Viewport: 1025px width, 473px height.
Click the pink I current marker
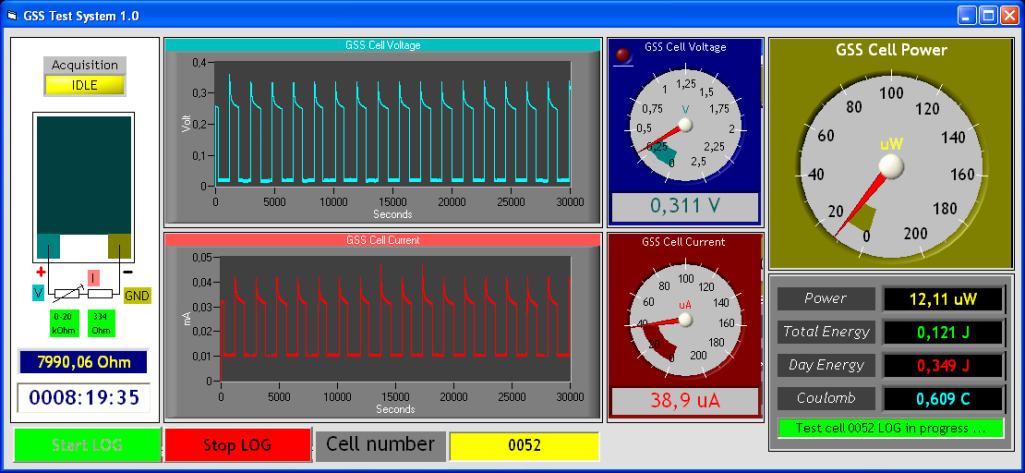tap(93, 278)
